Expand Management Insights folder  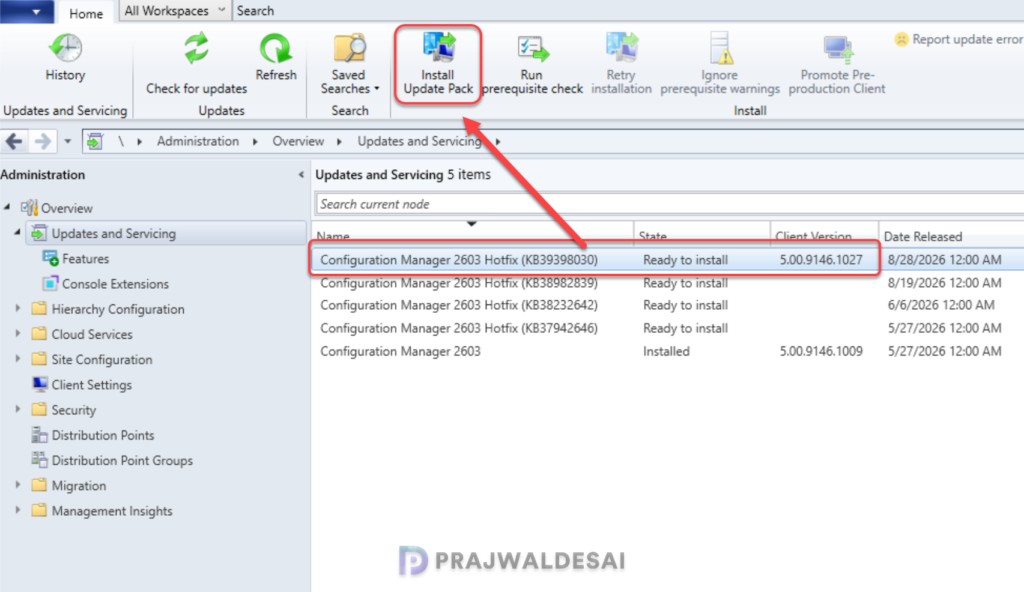pos(18,510)
